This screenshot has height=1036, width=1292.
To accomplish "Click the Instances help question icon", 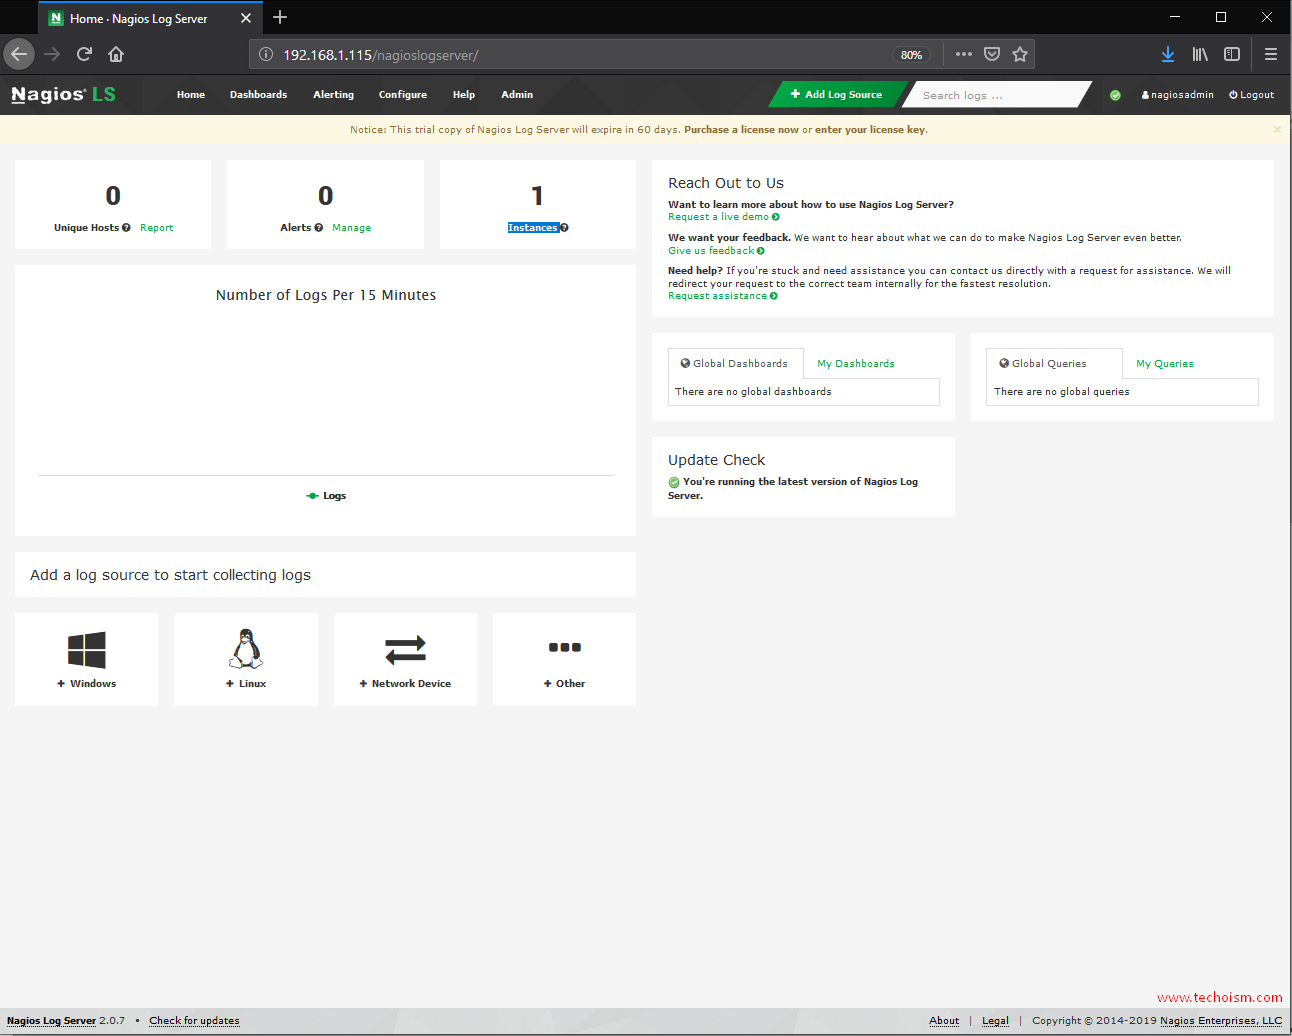I will [564, 228].
